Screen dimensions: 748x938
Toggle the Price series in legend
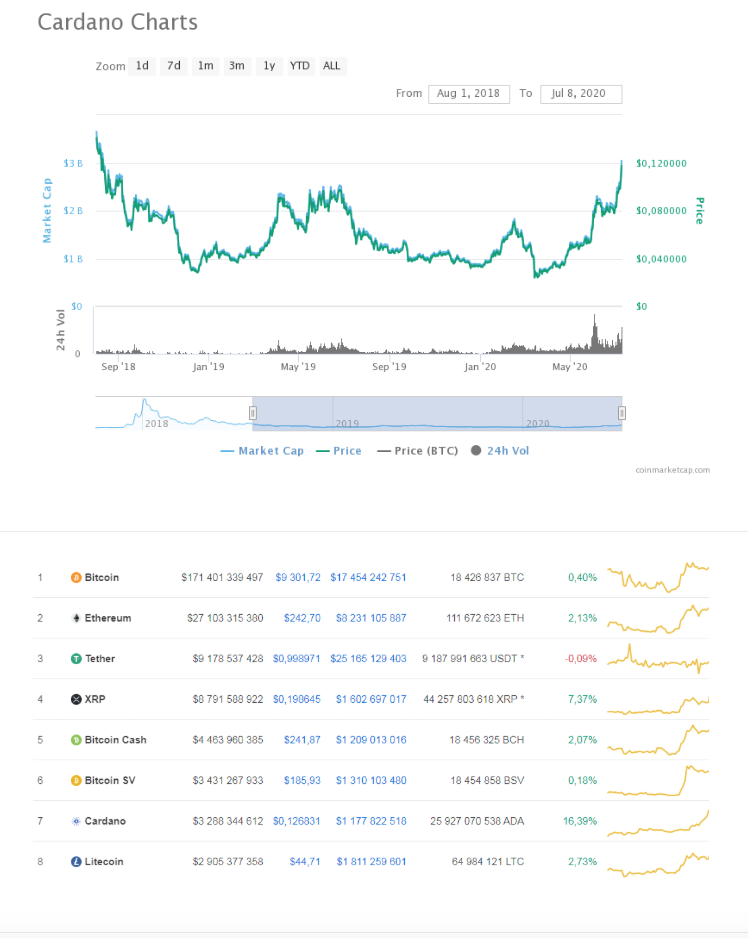pyautogui.click(x=339, y=451)
